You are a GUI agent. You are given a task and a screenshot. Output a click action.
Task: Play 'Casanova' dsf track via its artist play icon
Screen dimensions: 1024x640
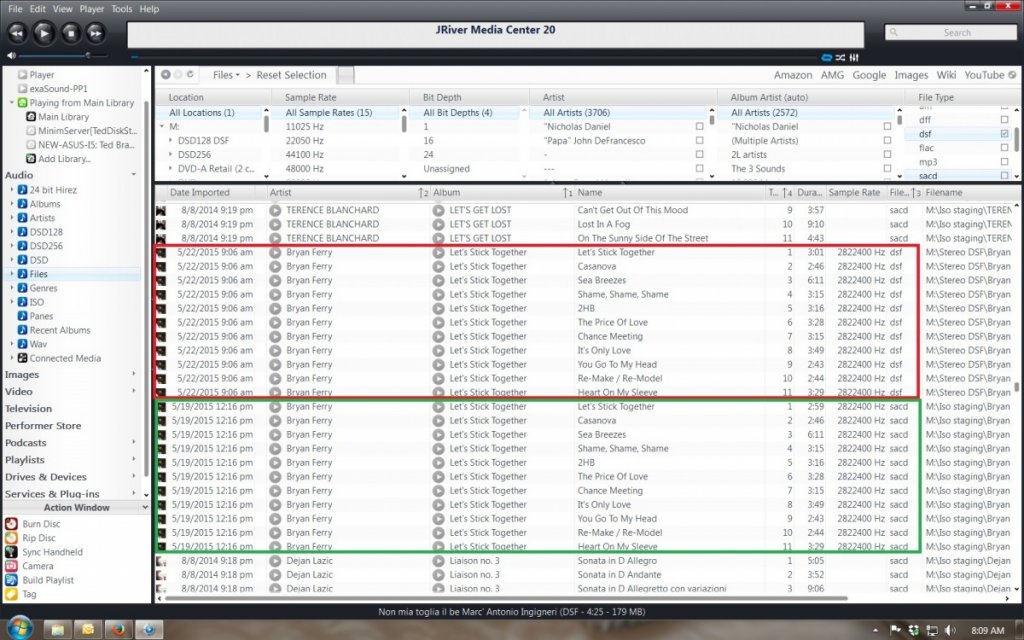click(x=275, y=266)
